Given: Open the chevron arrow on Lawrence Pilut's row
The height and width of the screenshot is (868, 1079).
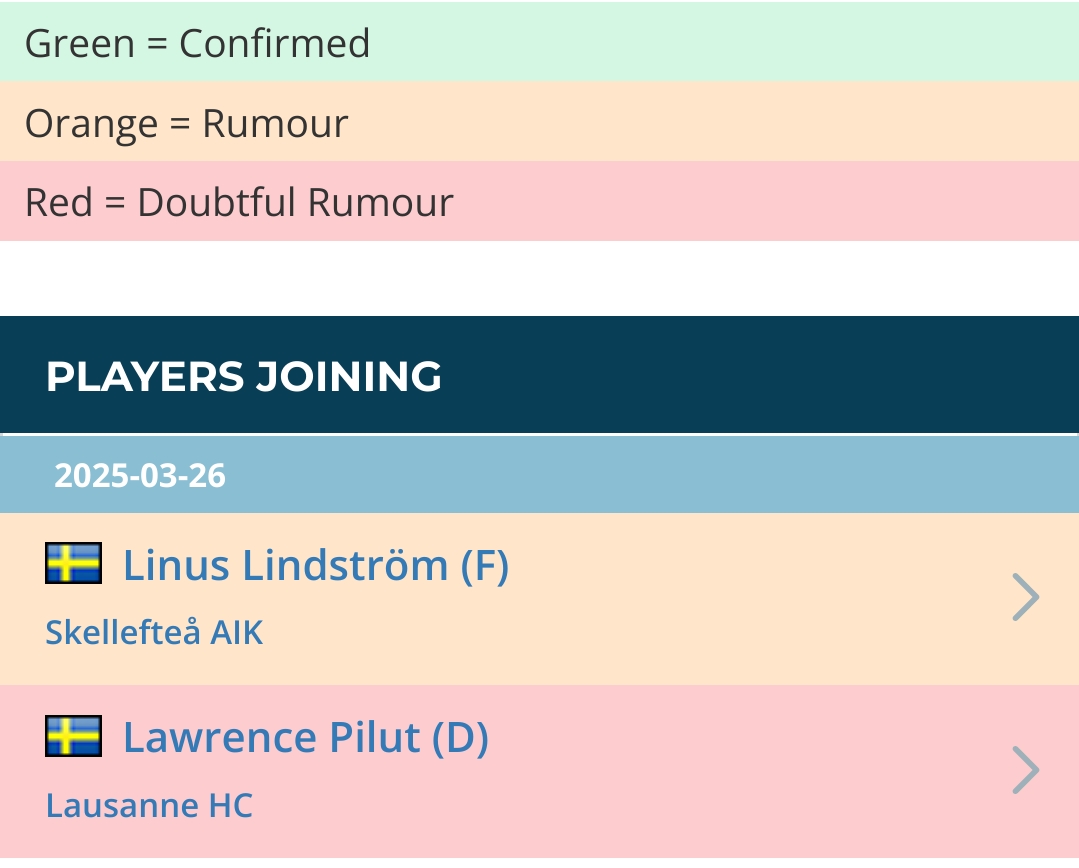Looking at the screenshot, I should pyautogui.click(x=1025, y=770).
